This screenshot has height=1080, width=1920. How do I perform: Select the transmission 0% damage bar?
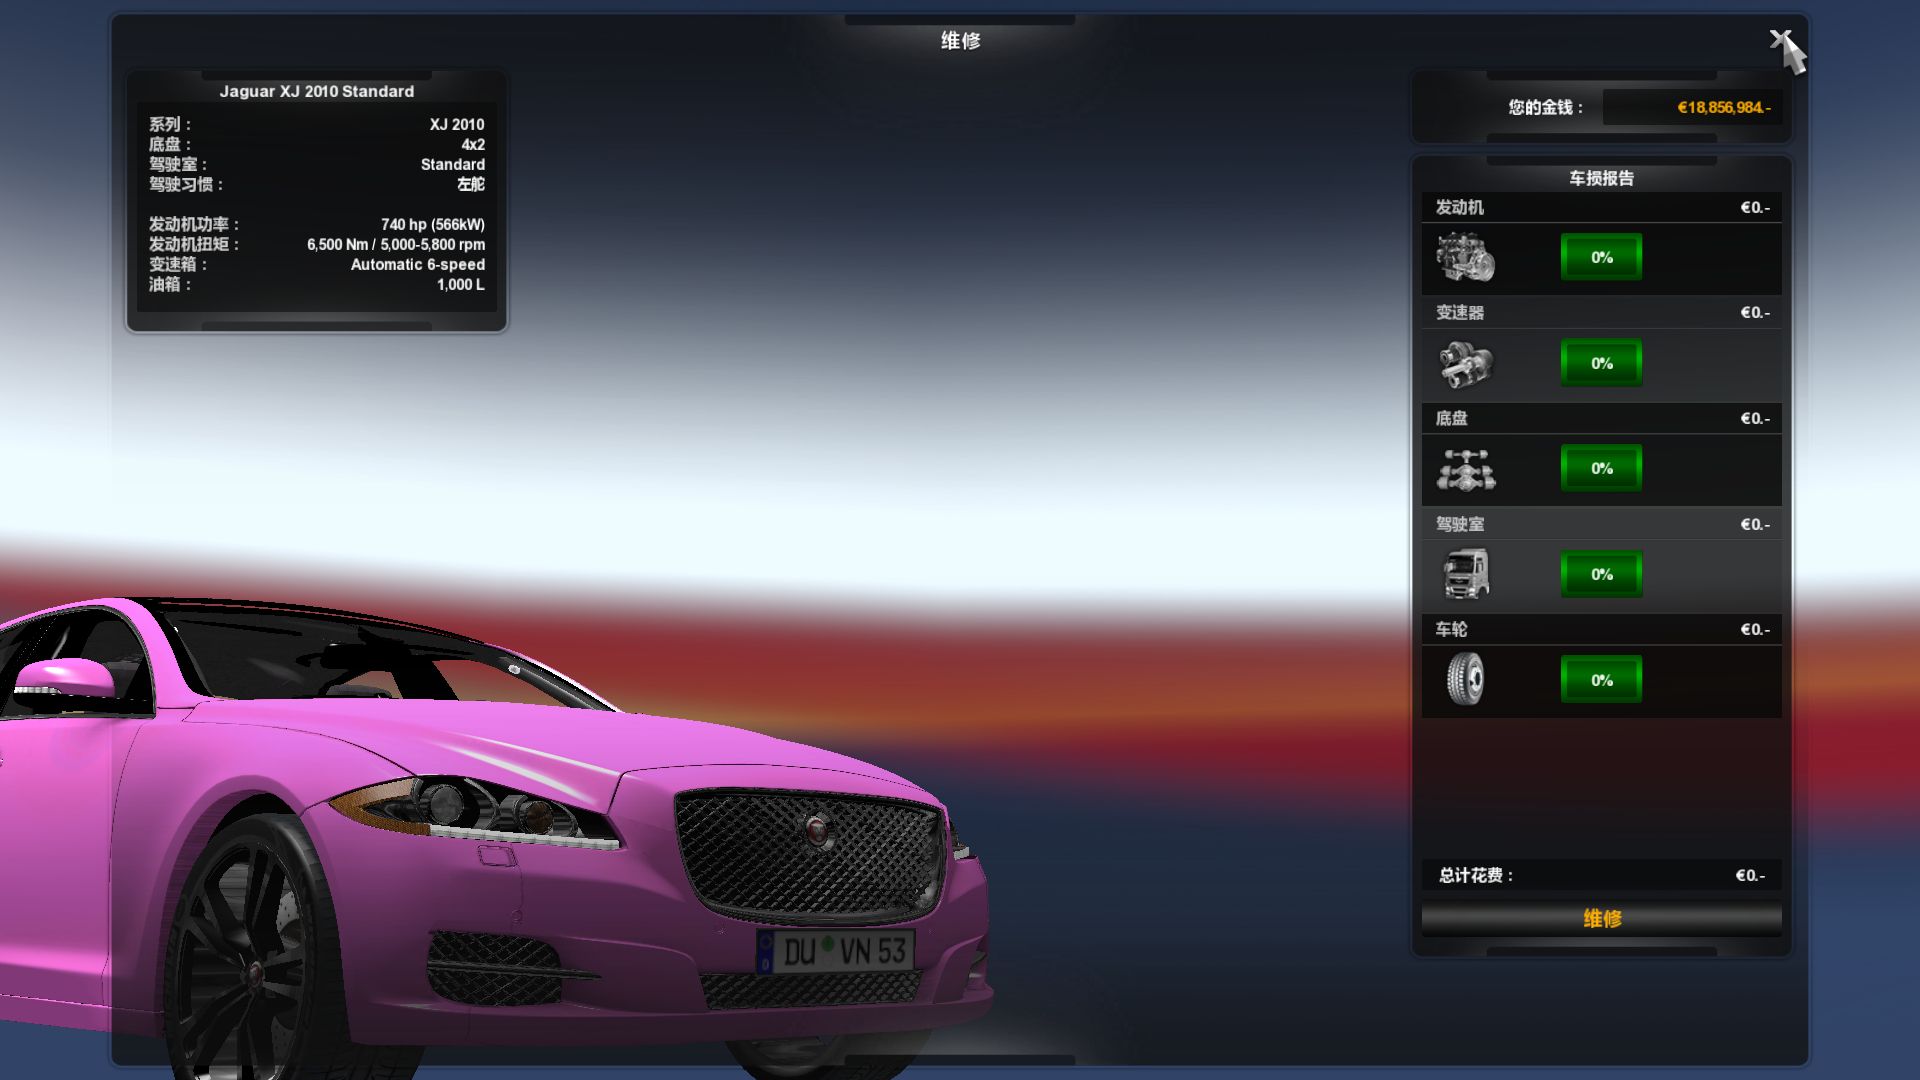(1601, 363)
